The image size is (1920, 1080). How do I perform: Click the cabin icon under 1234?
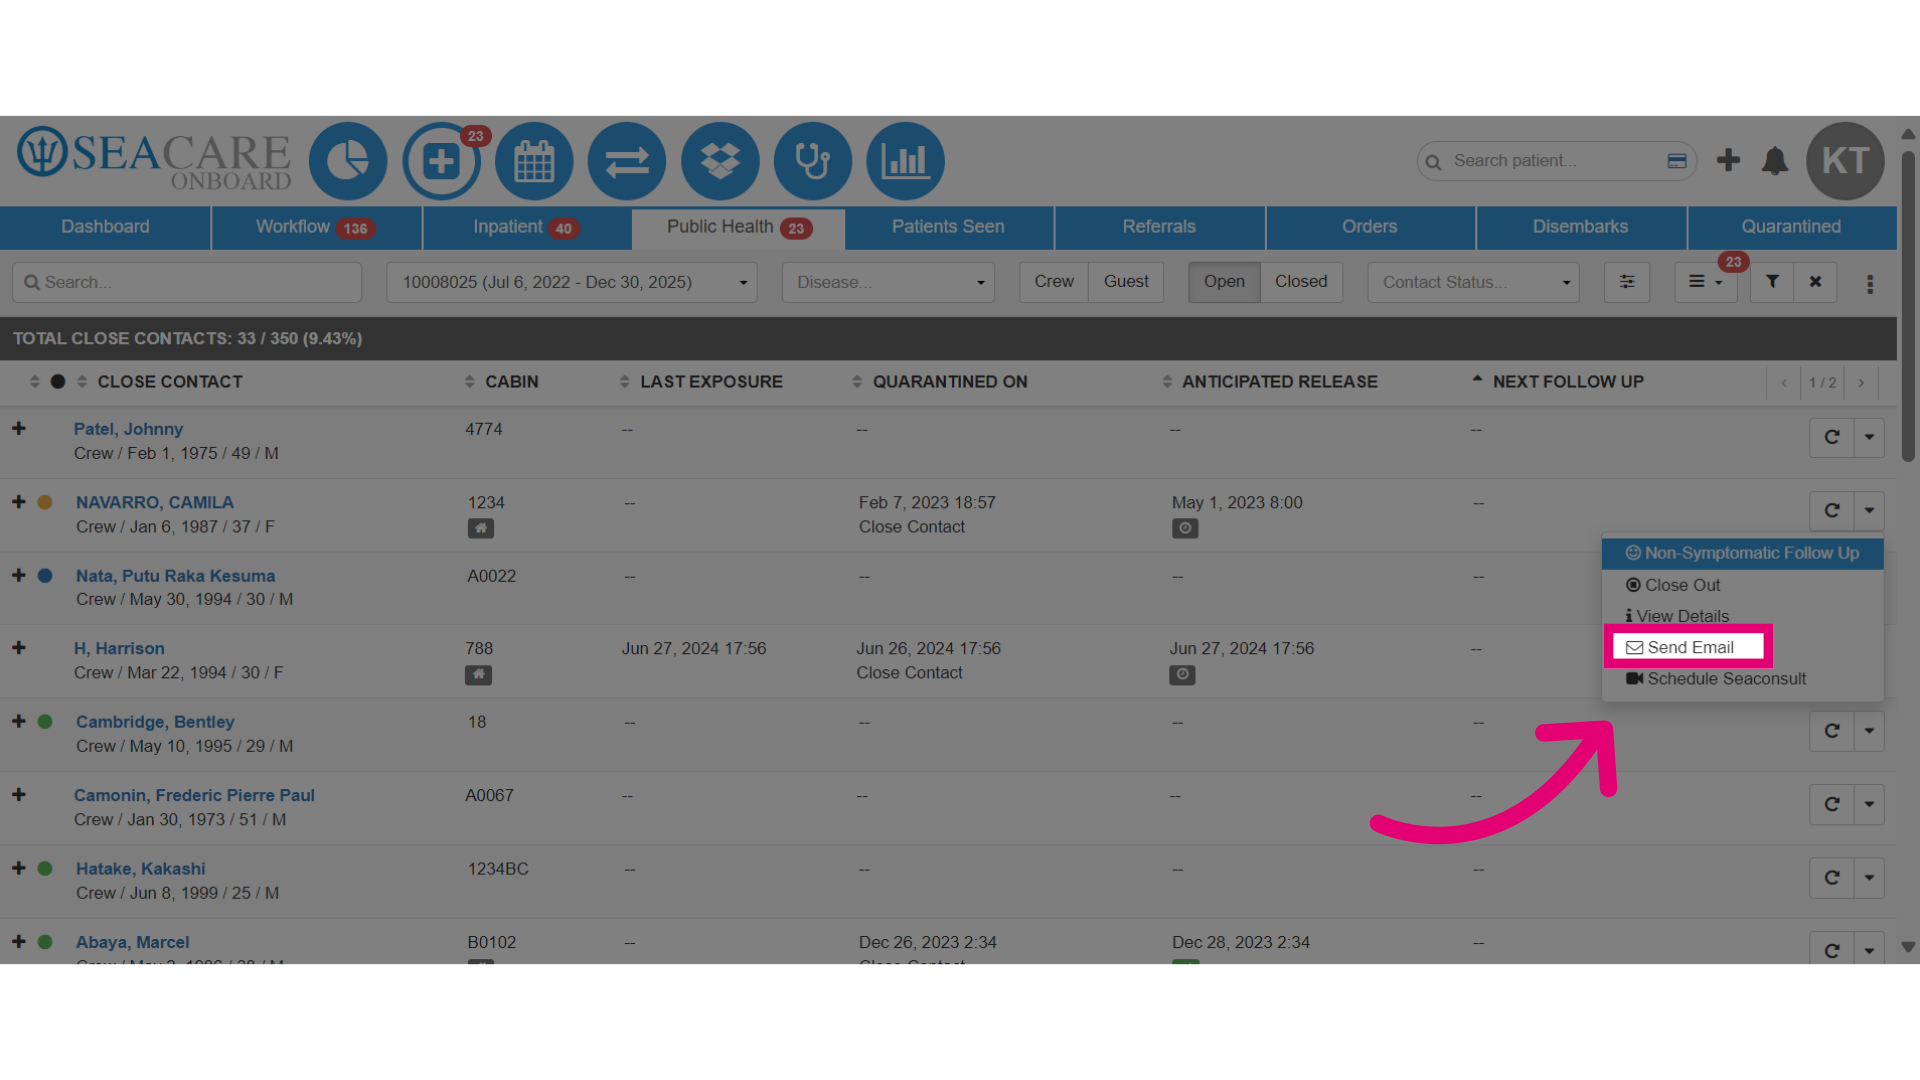click(481, 528)
